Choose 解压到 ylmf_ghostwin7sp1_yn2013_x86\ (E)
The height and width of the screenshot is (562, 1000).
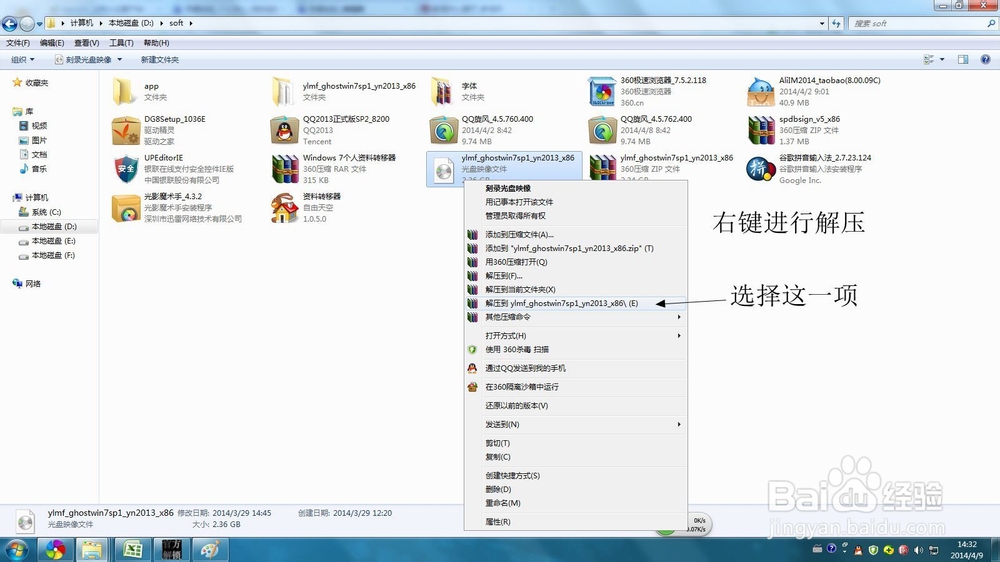577,303
